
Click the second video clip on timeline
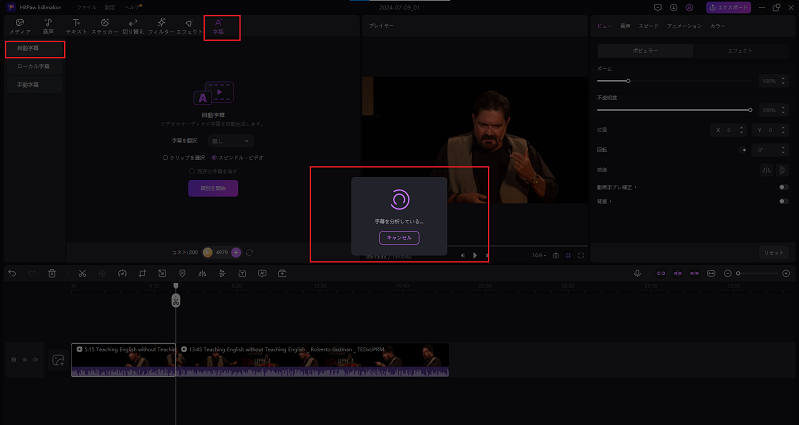tap(313, 360)
